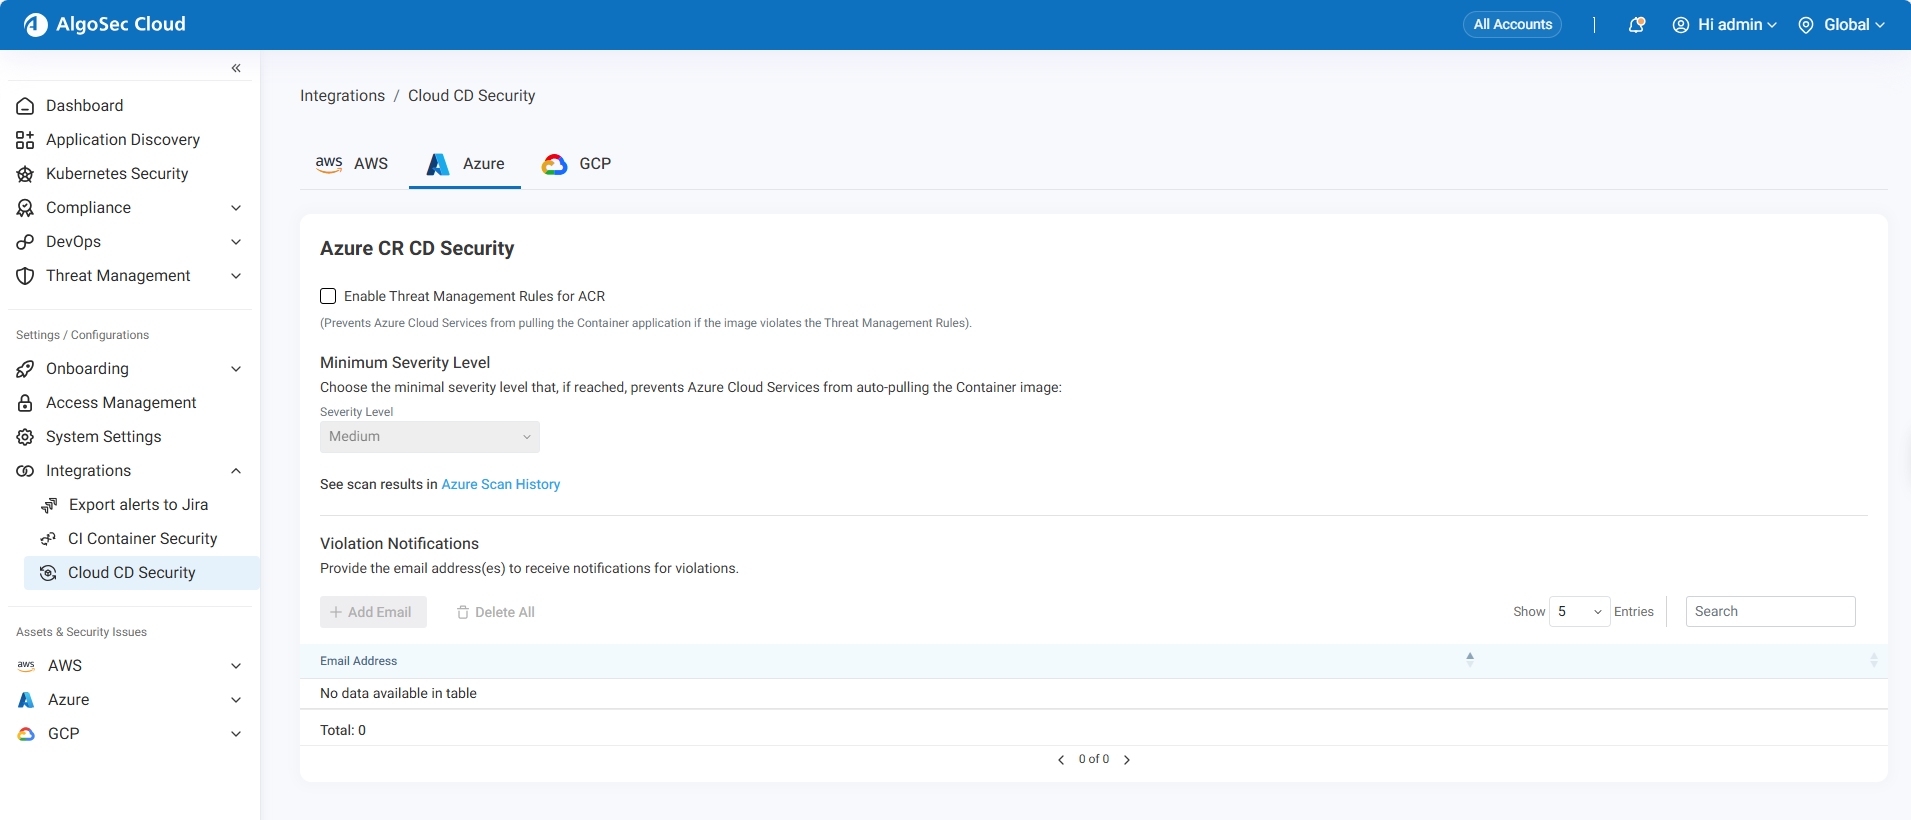
Task: Click the Access Management lock icon
Action: tap(25, 403)
